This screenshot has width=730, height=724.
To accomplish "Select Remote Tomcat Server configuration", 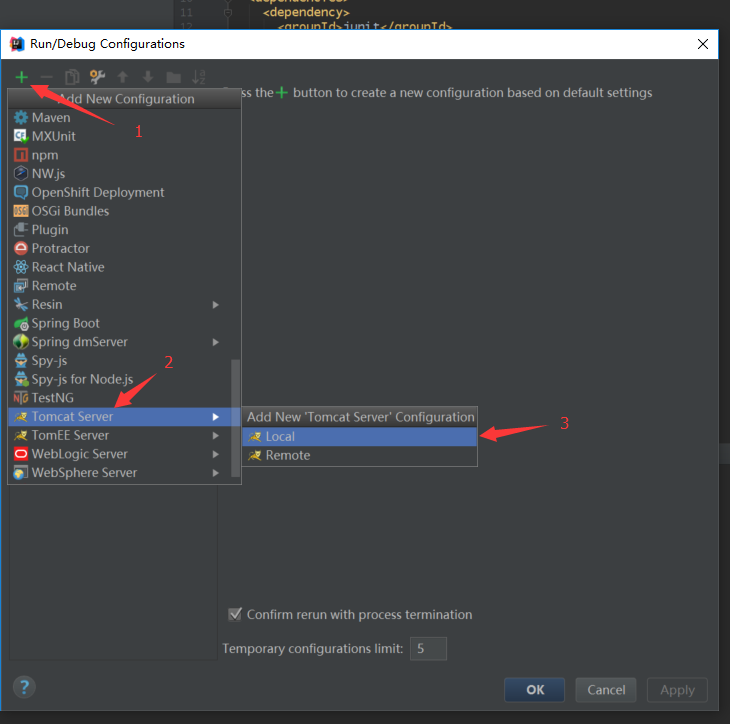I will click(x=359, y=455).
